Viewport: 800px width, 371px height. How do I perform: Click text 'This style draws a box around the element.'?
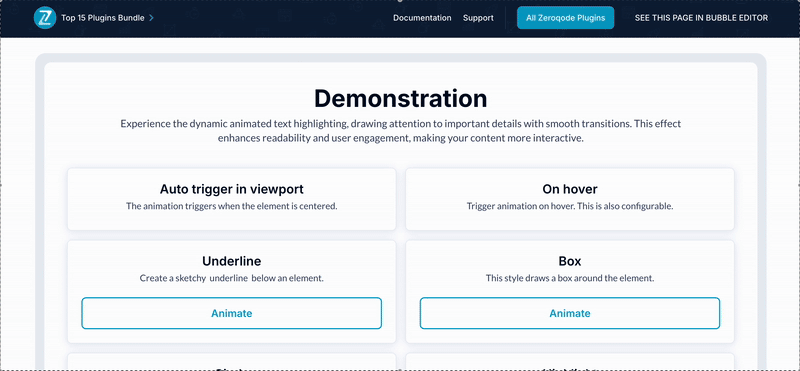(570, 279)
